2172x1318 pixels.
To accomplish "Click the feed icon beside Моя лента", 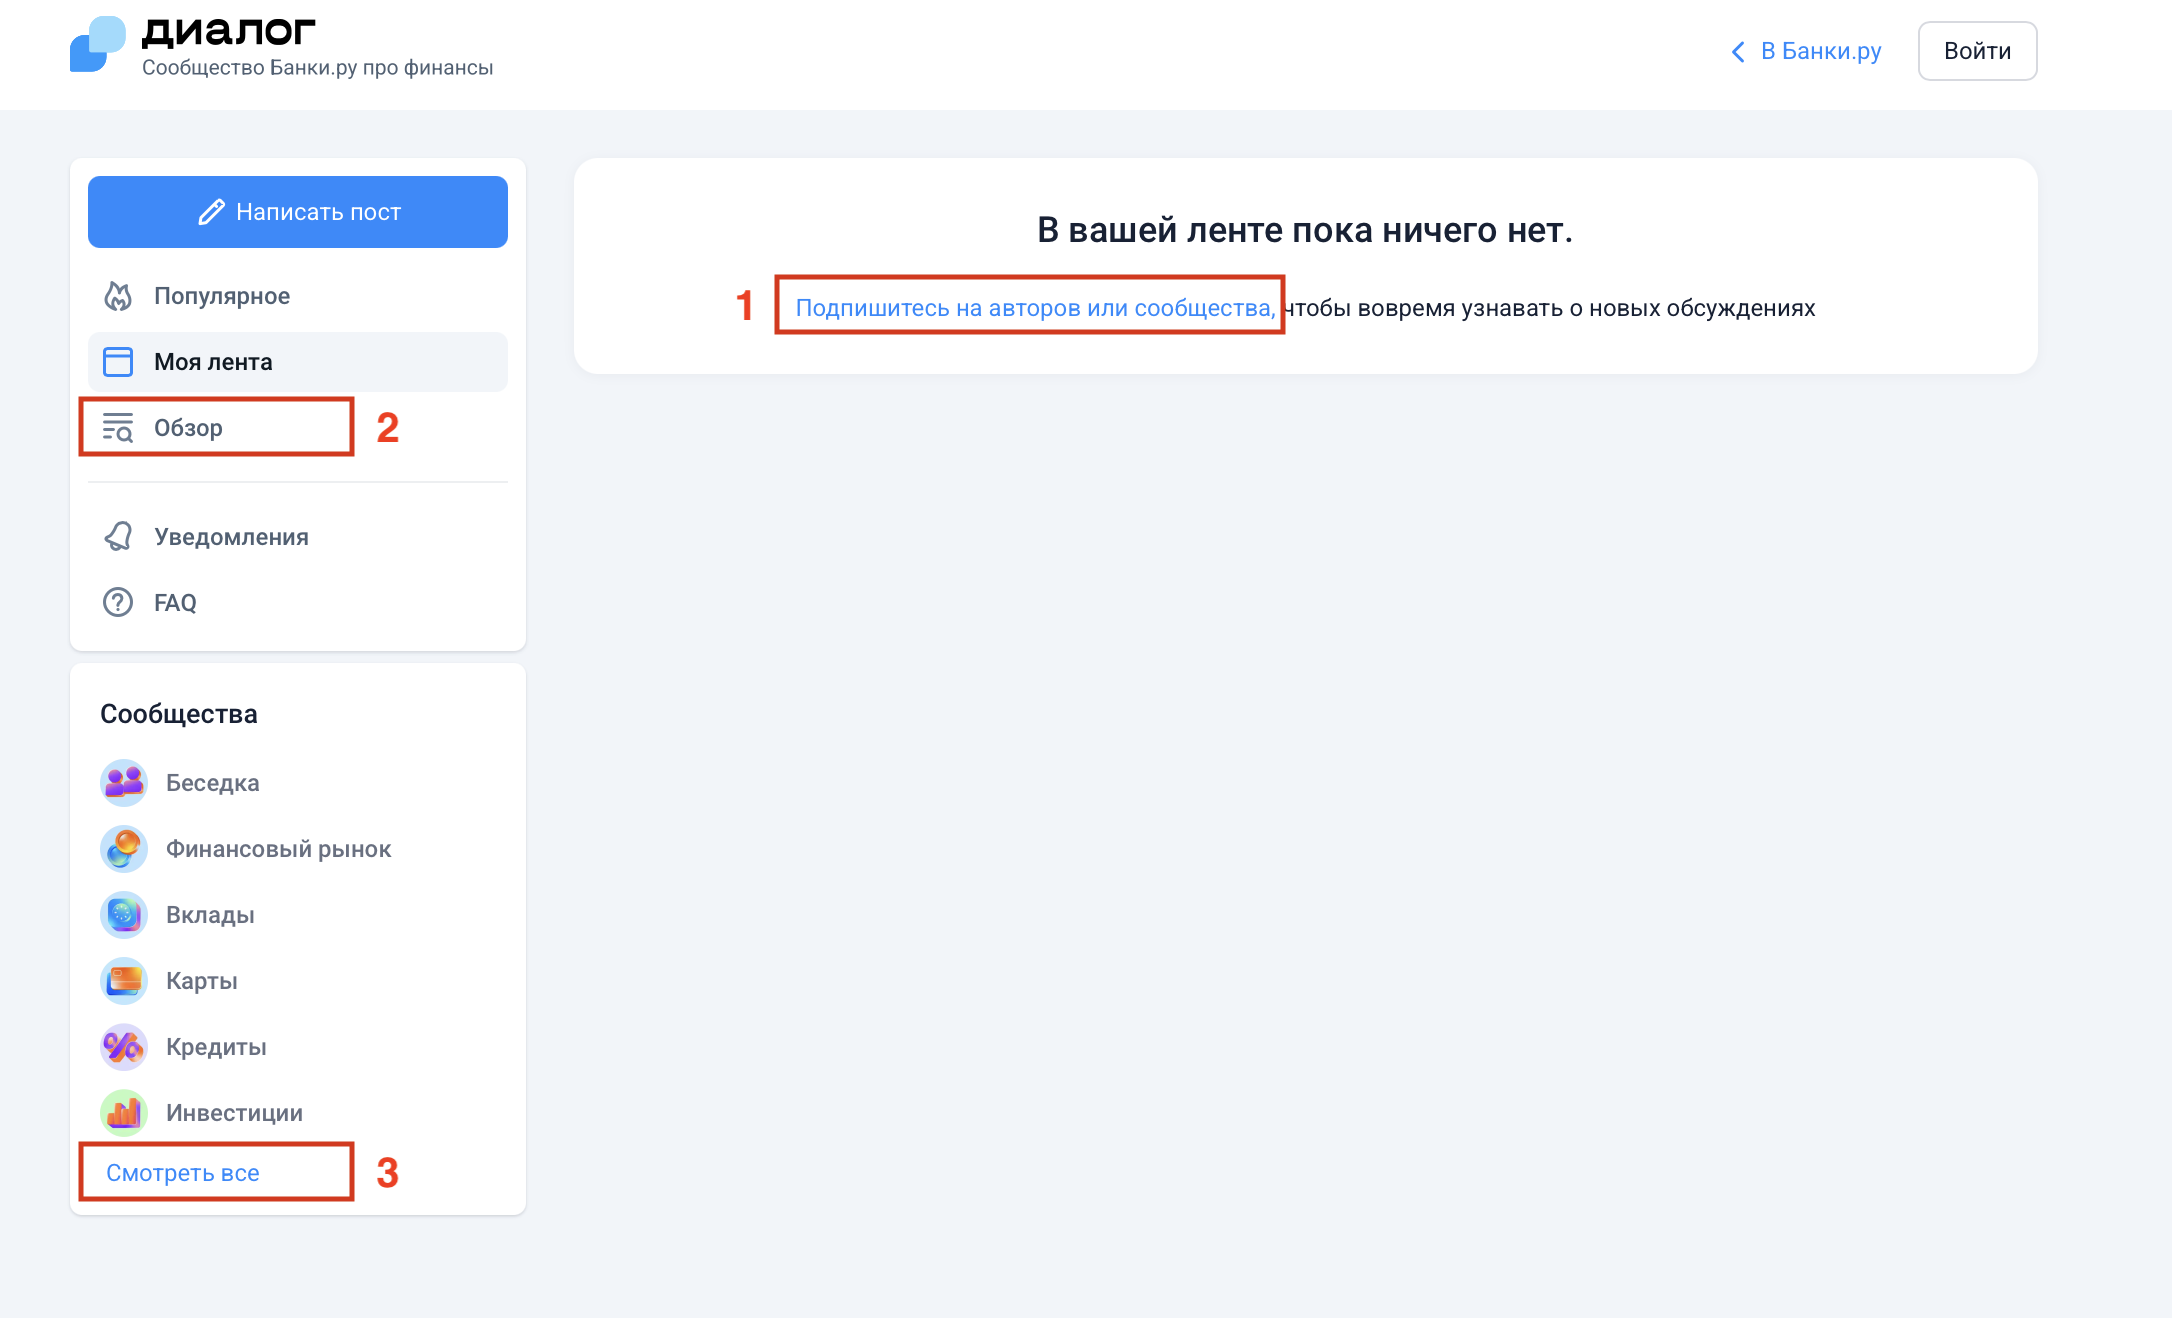I will 118,362.
